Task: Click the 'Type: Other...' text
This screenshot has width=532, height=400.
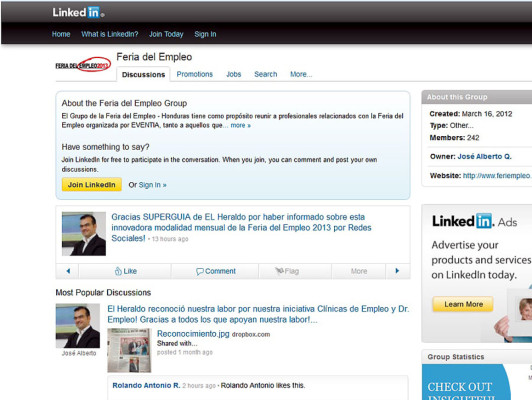Action: click(x=451, y=126)
